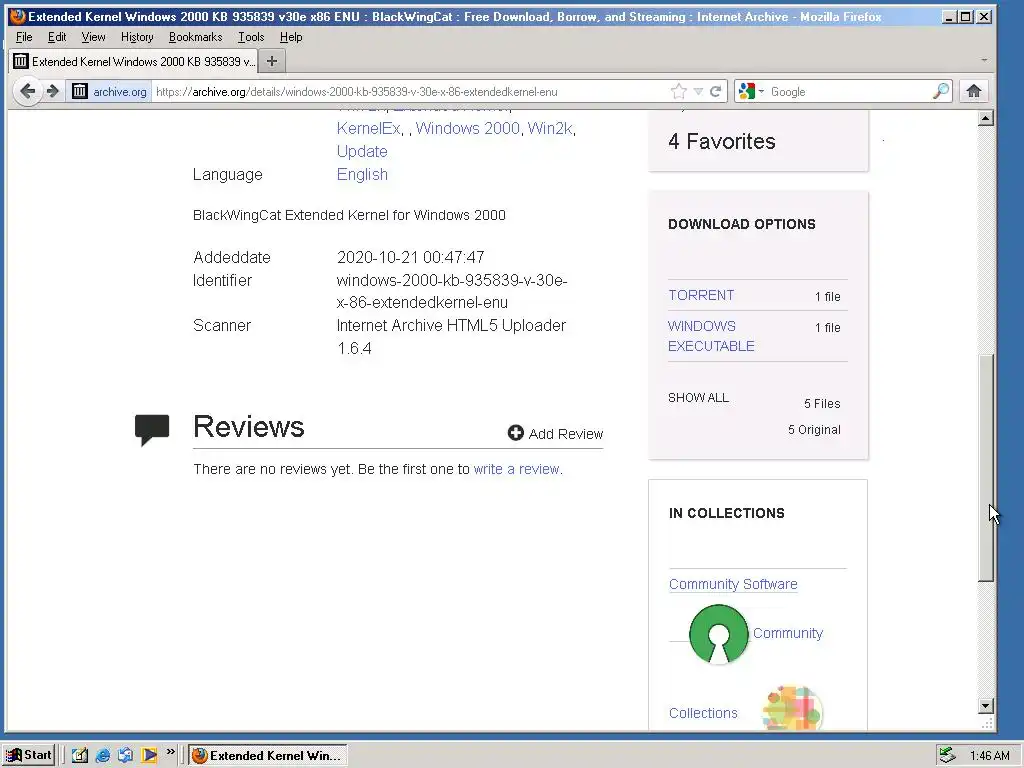Image resolution: width=1024 pixels, height=768 pixels.
Task: Open the View menu
Action: pos(93,37)
